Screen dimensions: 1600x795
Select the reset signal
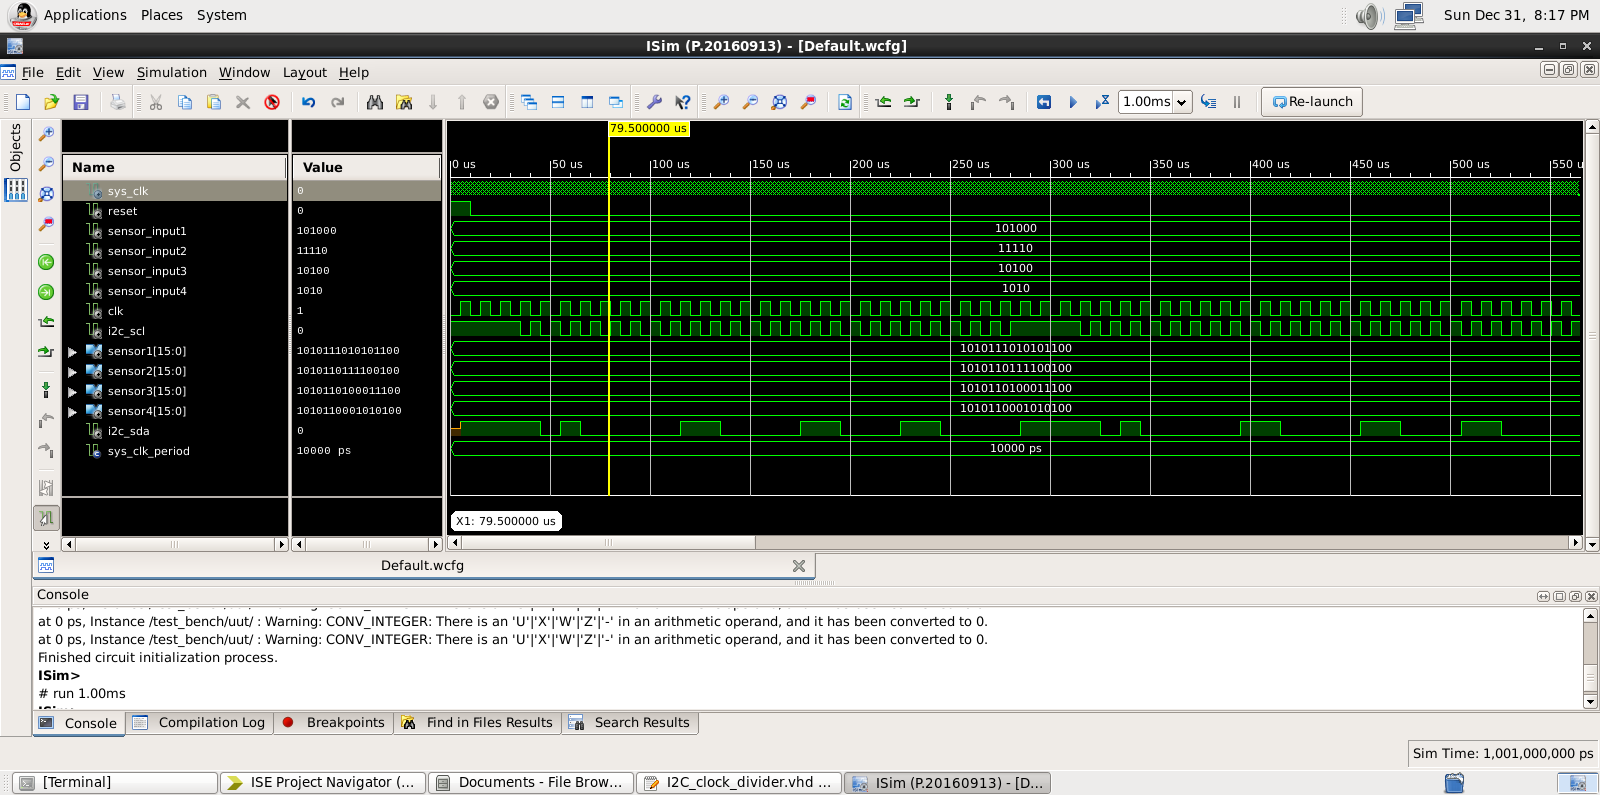click(x=123, y=211)
